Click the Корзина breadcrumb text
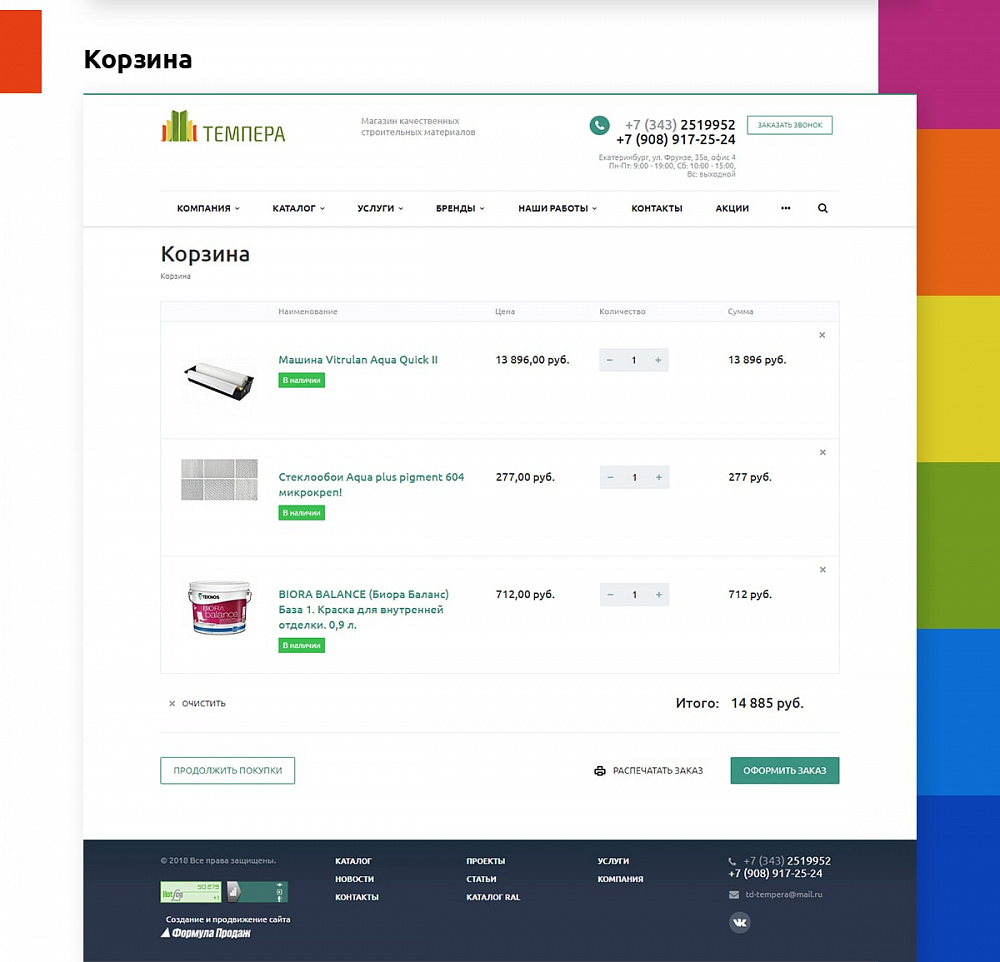This screenshot has height=962, width=1000. pyautogui.click(x=175, y=276)
